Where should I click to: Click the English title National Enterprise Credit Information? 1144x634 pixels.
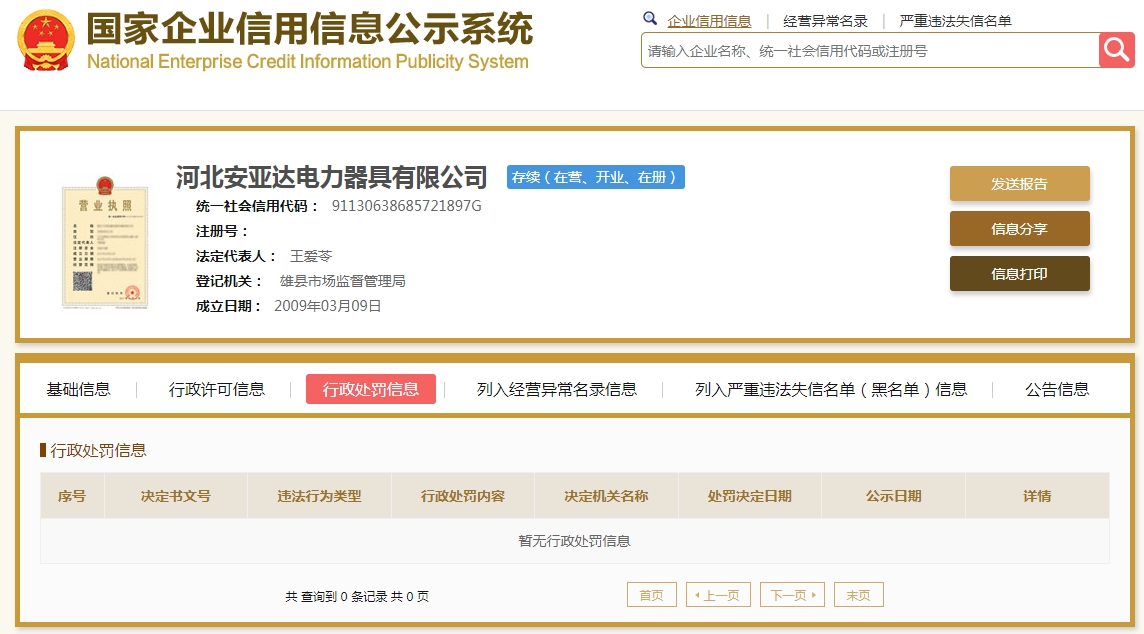tap(307, 61)
